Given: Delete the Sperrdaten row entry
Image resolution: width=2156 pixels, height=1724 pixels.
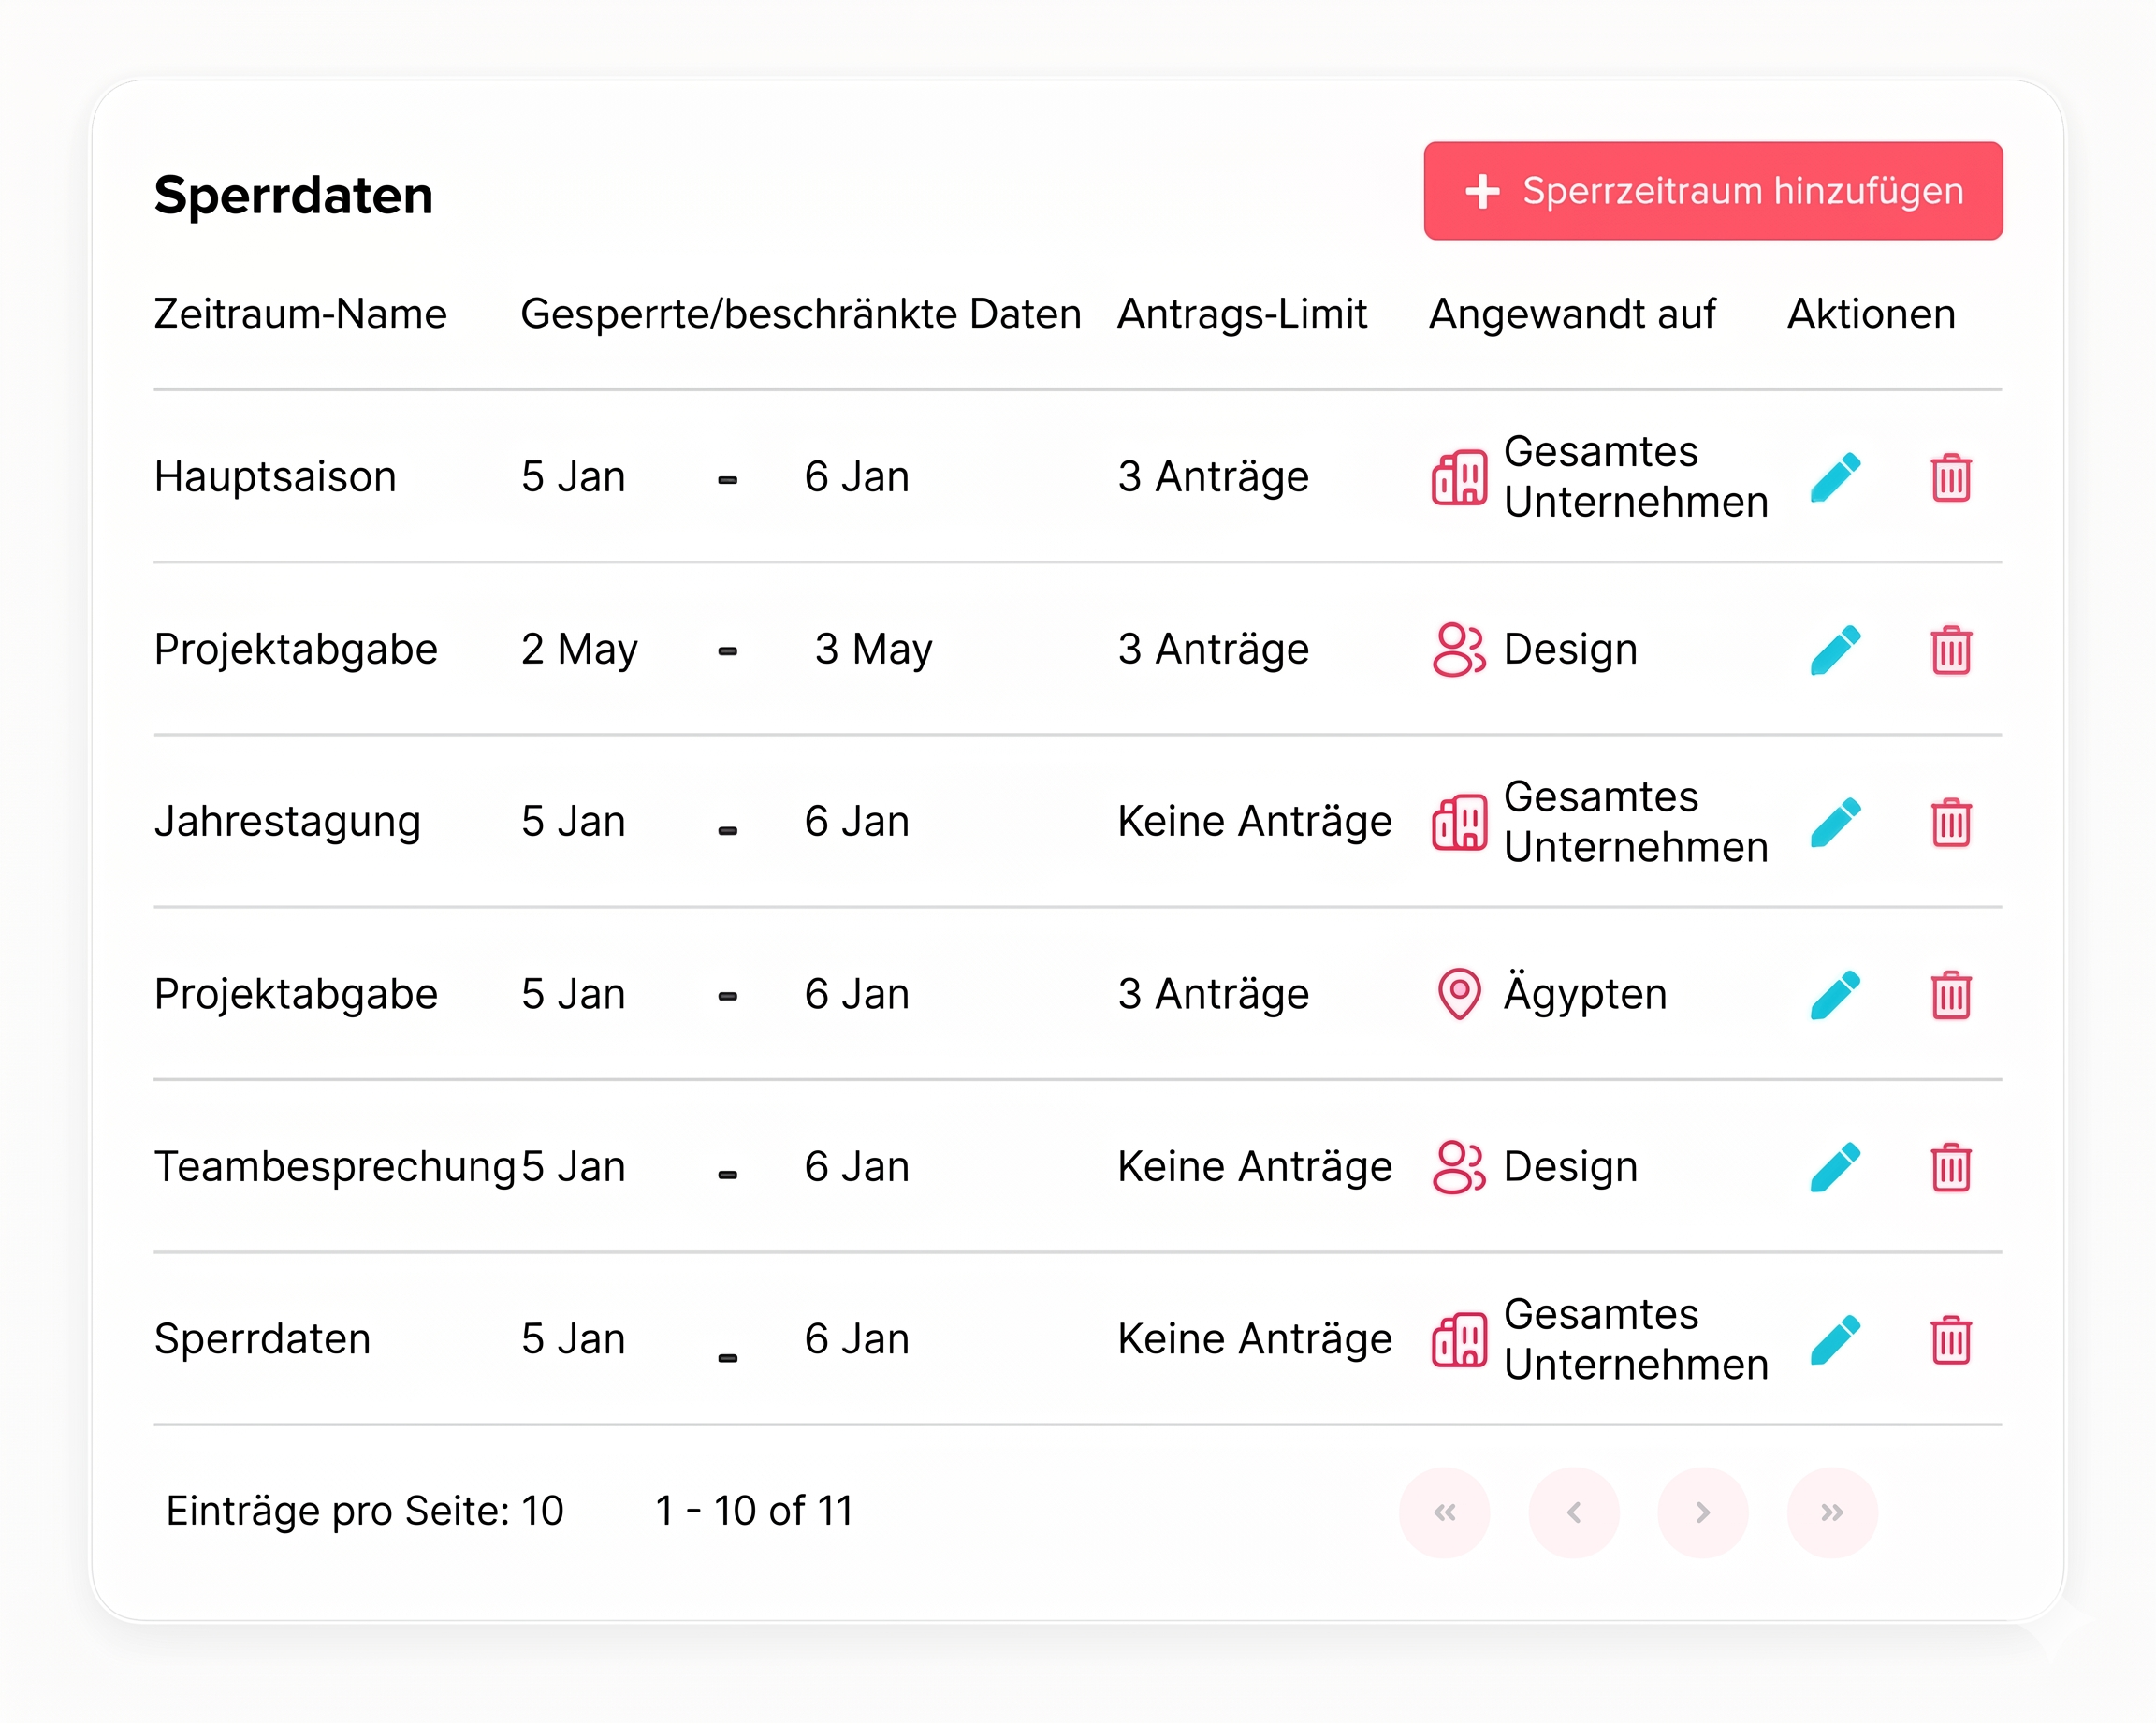Looking at the screenshot, I should [1950, 1340].
